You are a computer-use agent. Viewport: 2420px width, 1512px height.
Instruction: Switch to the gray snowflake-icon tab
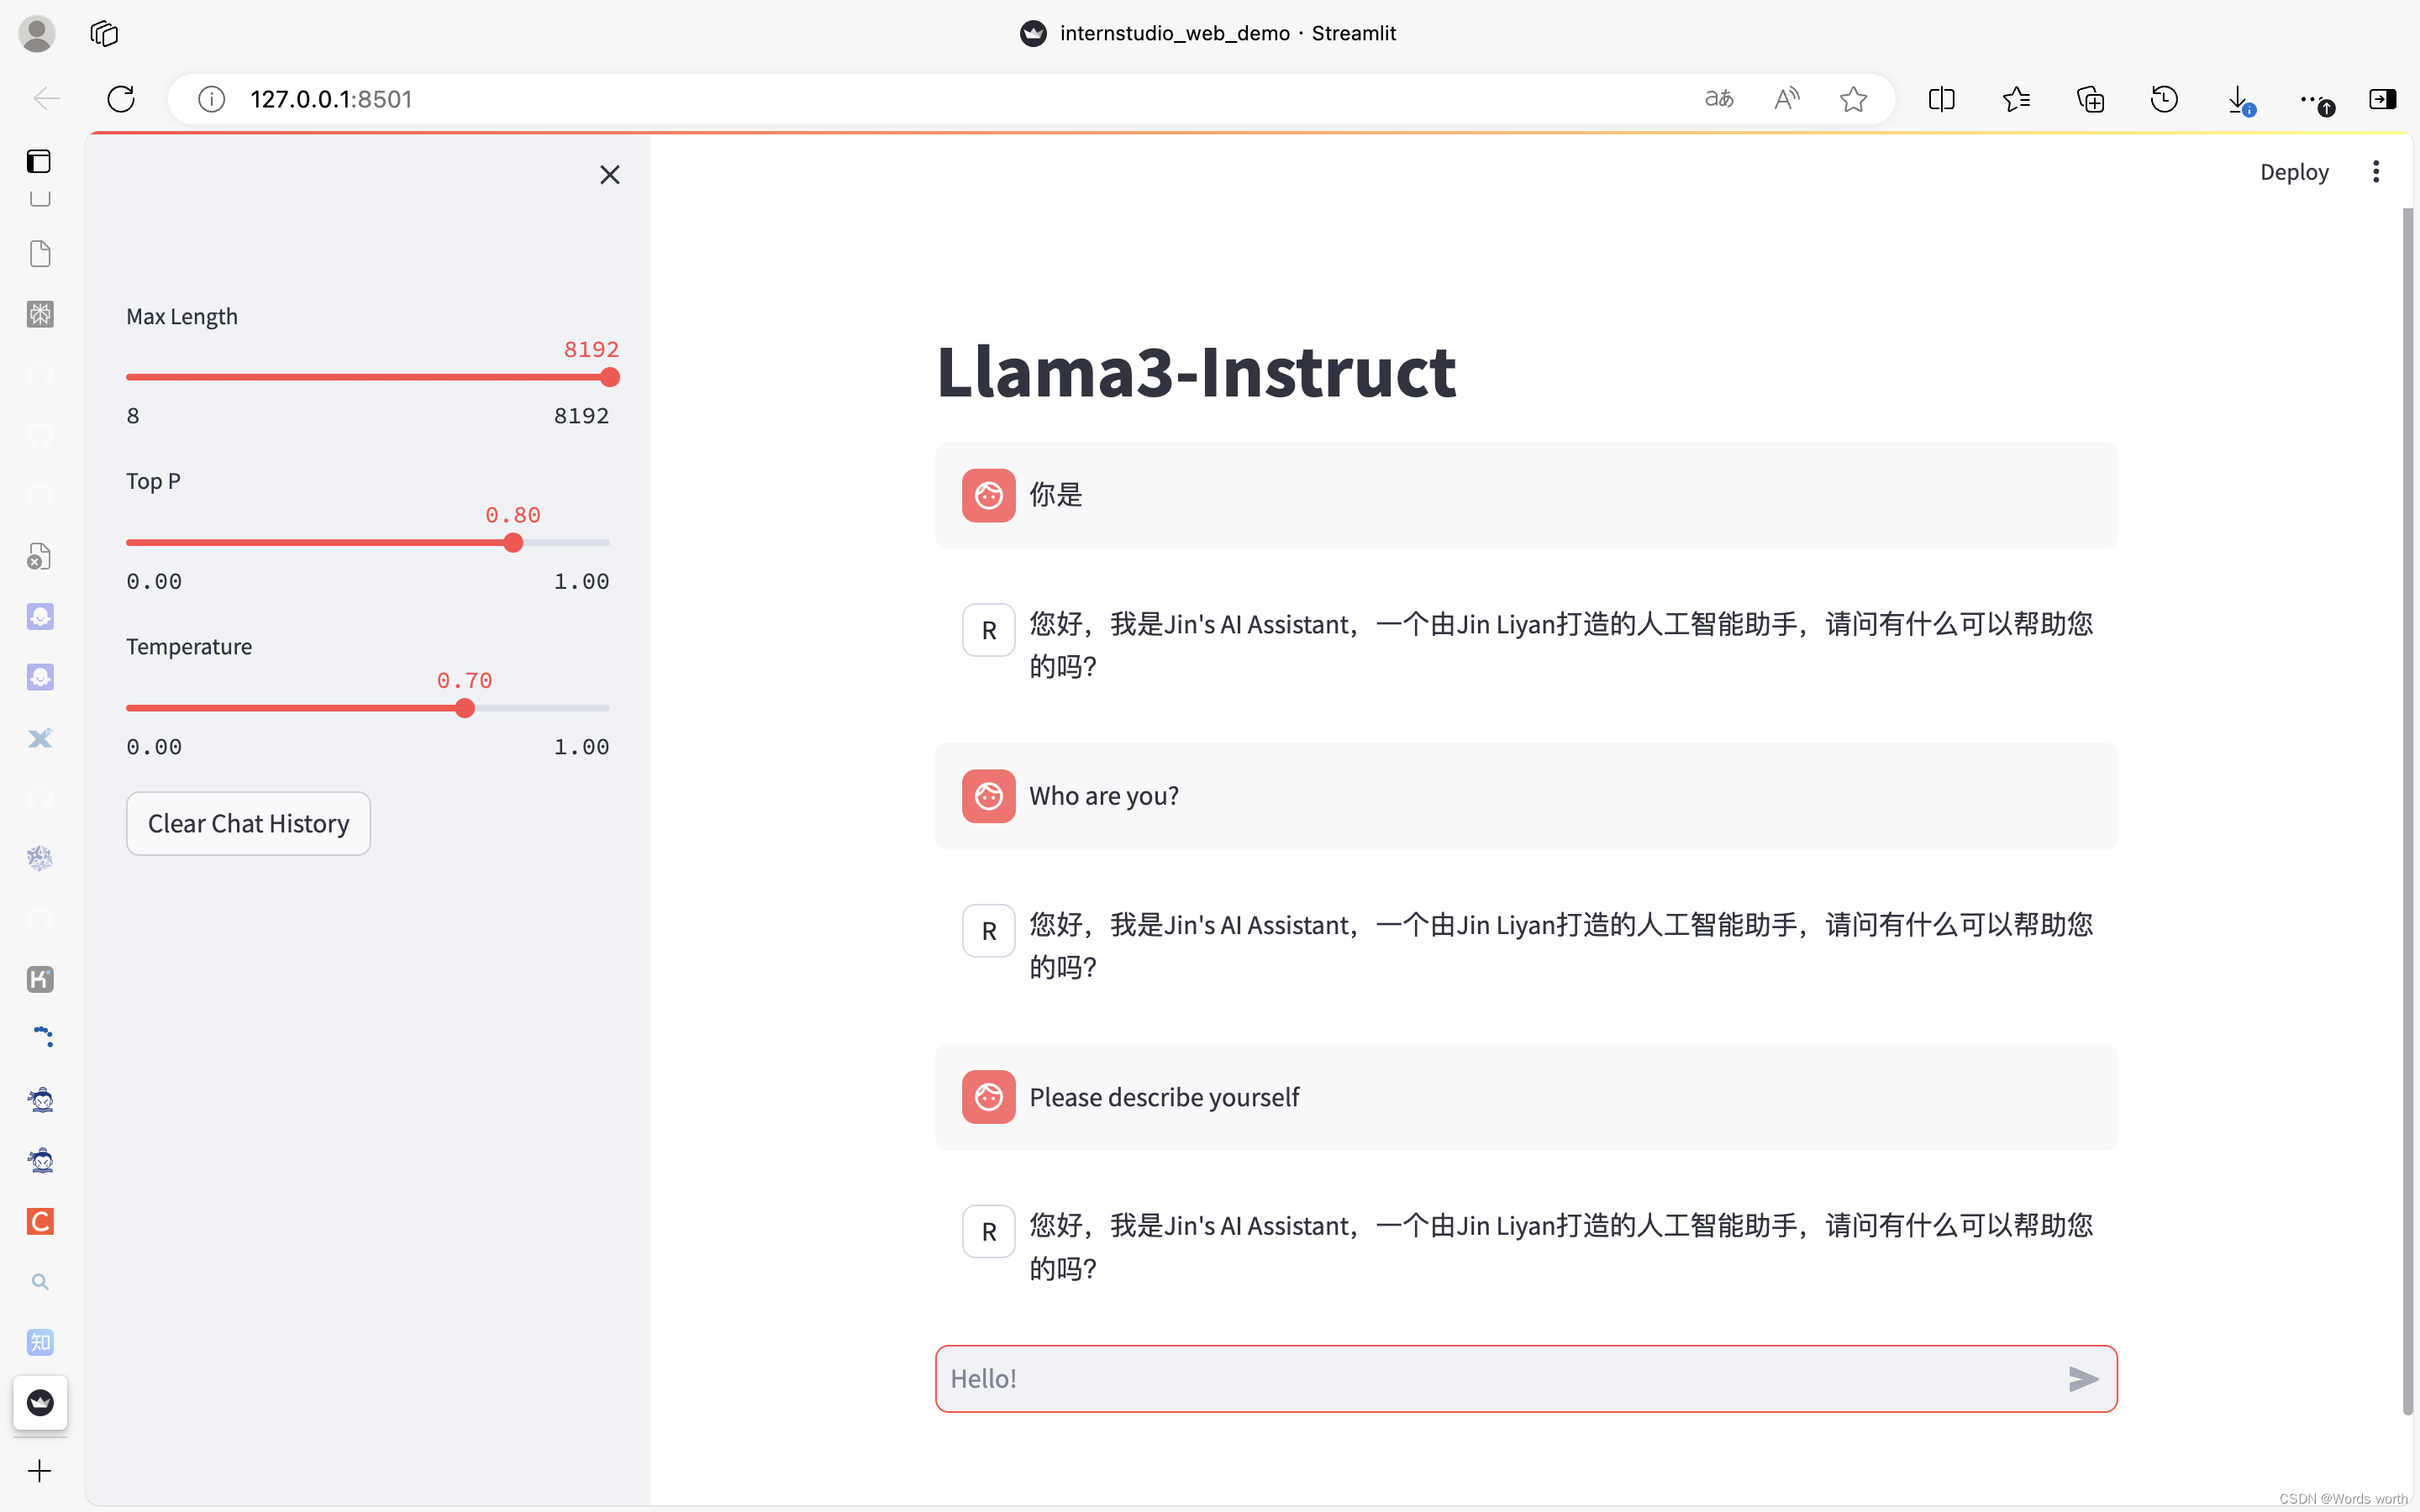(40, 314)
